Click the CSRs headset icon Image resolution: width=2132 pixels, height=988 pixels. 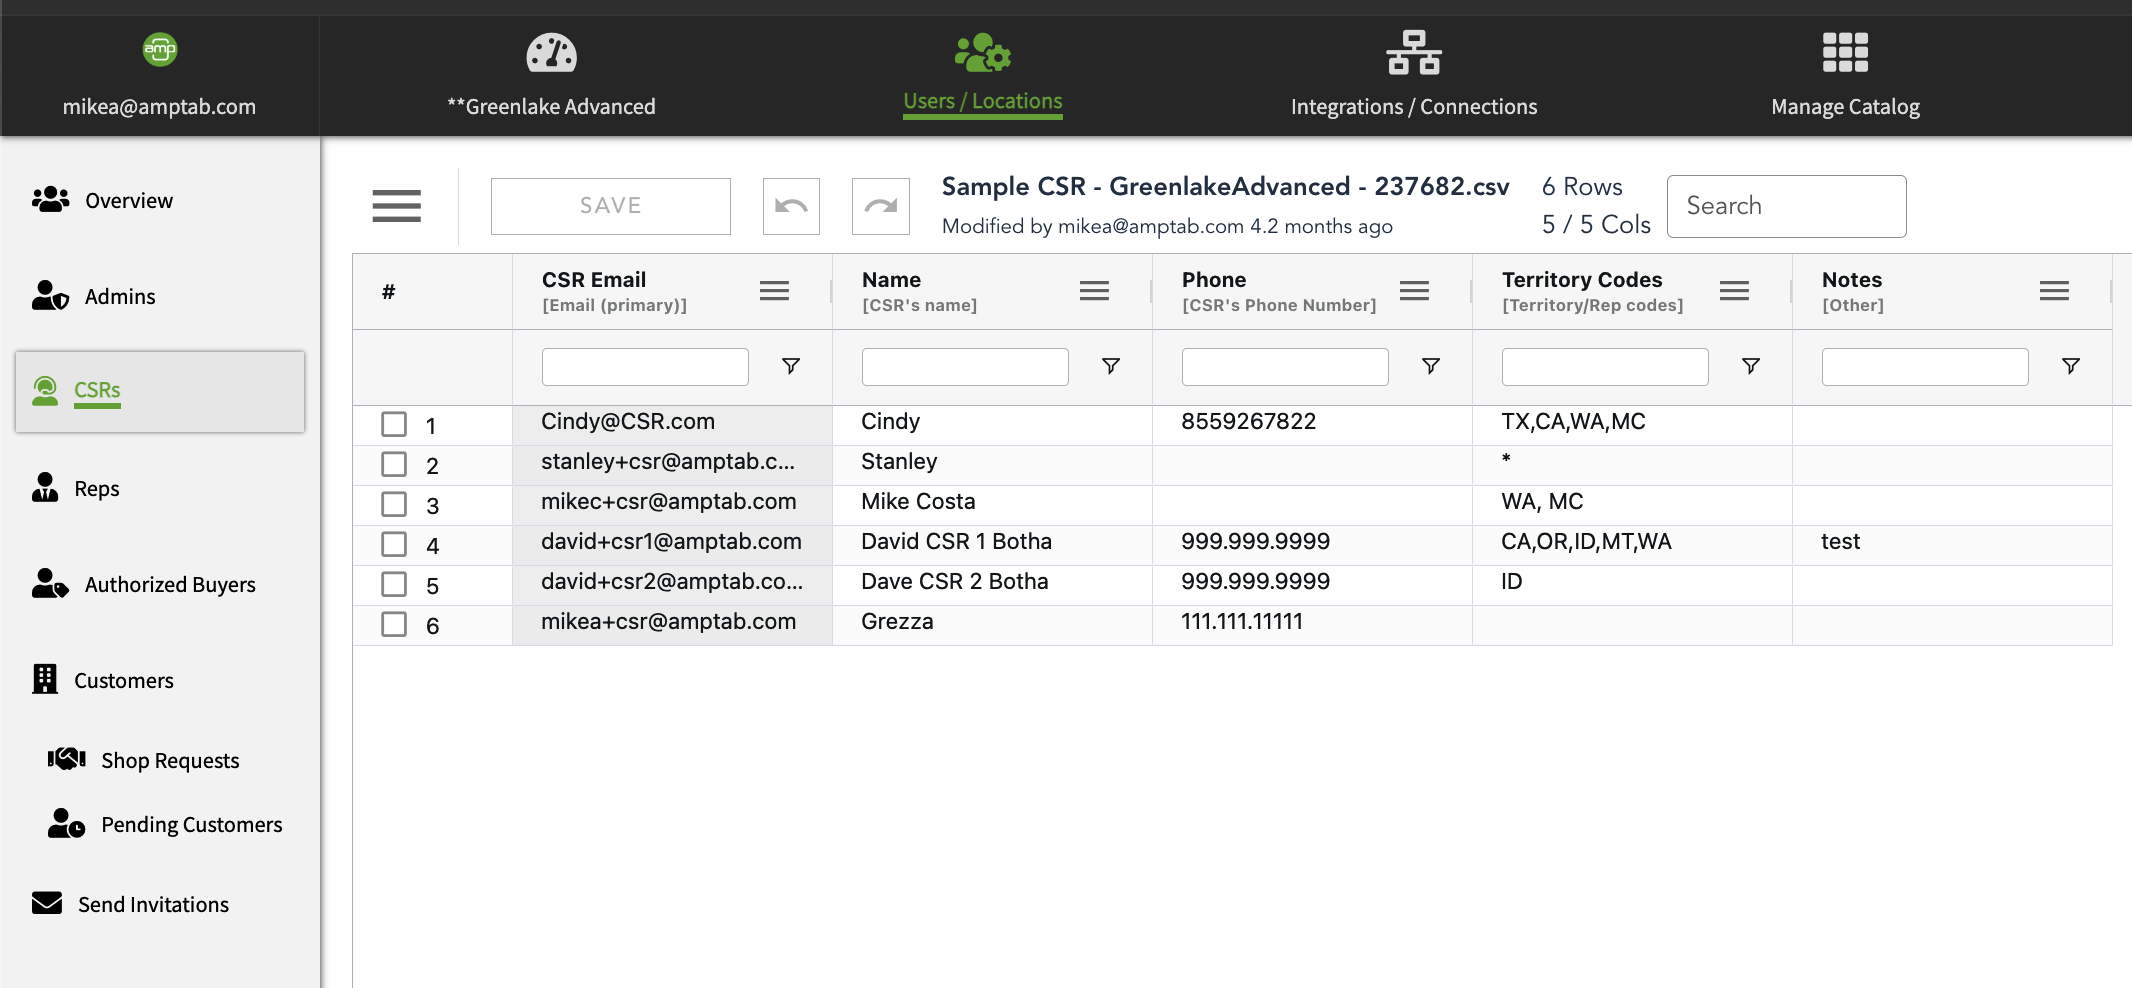coord(45,391)
